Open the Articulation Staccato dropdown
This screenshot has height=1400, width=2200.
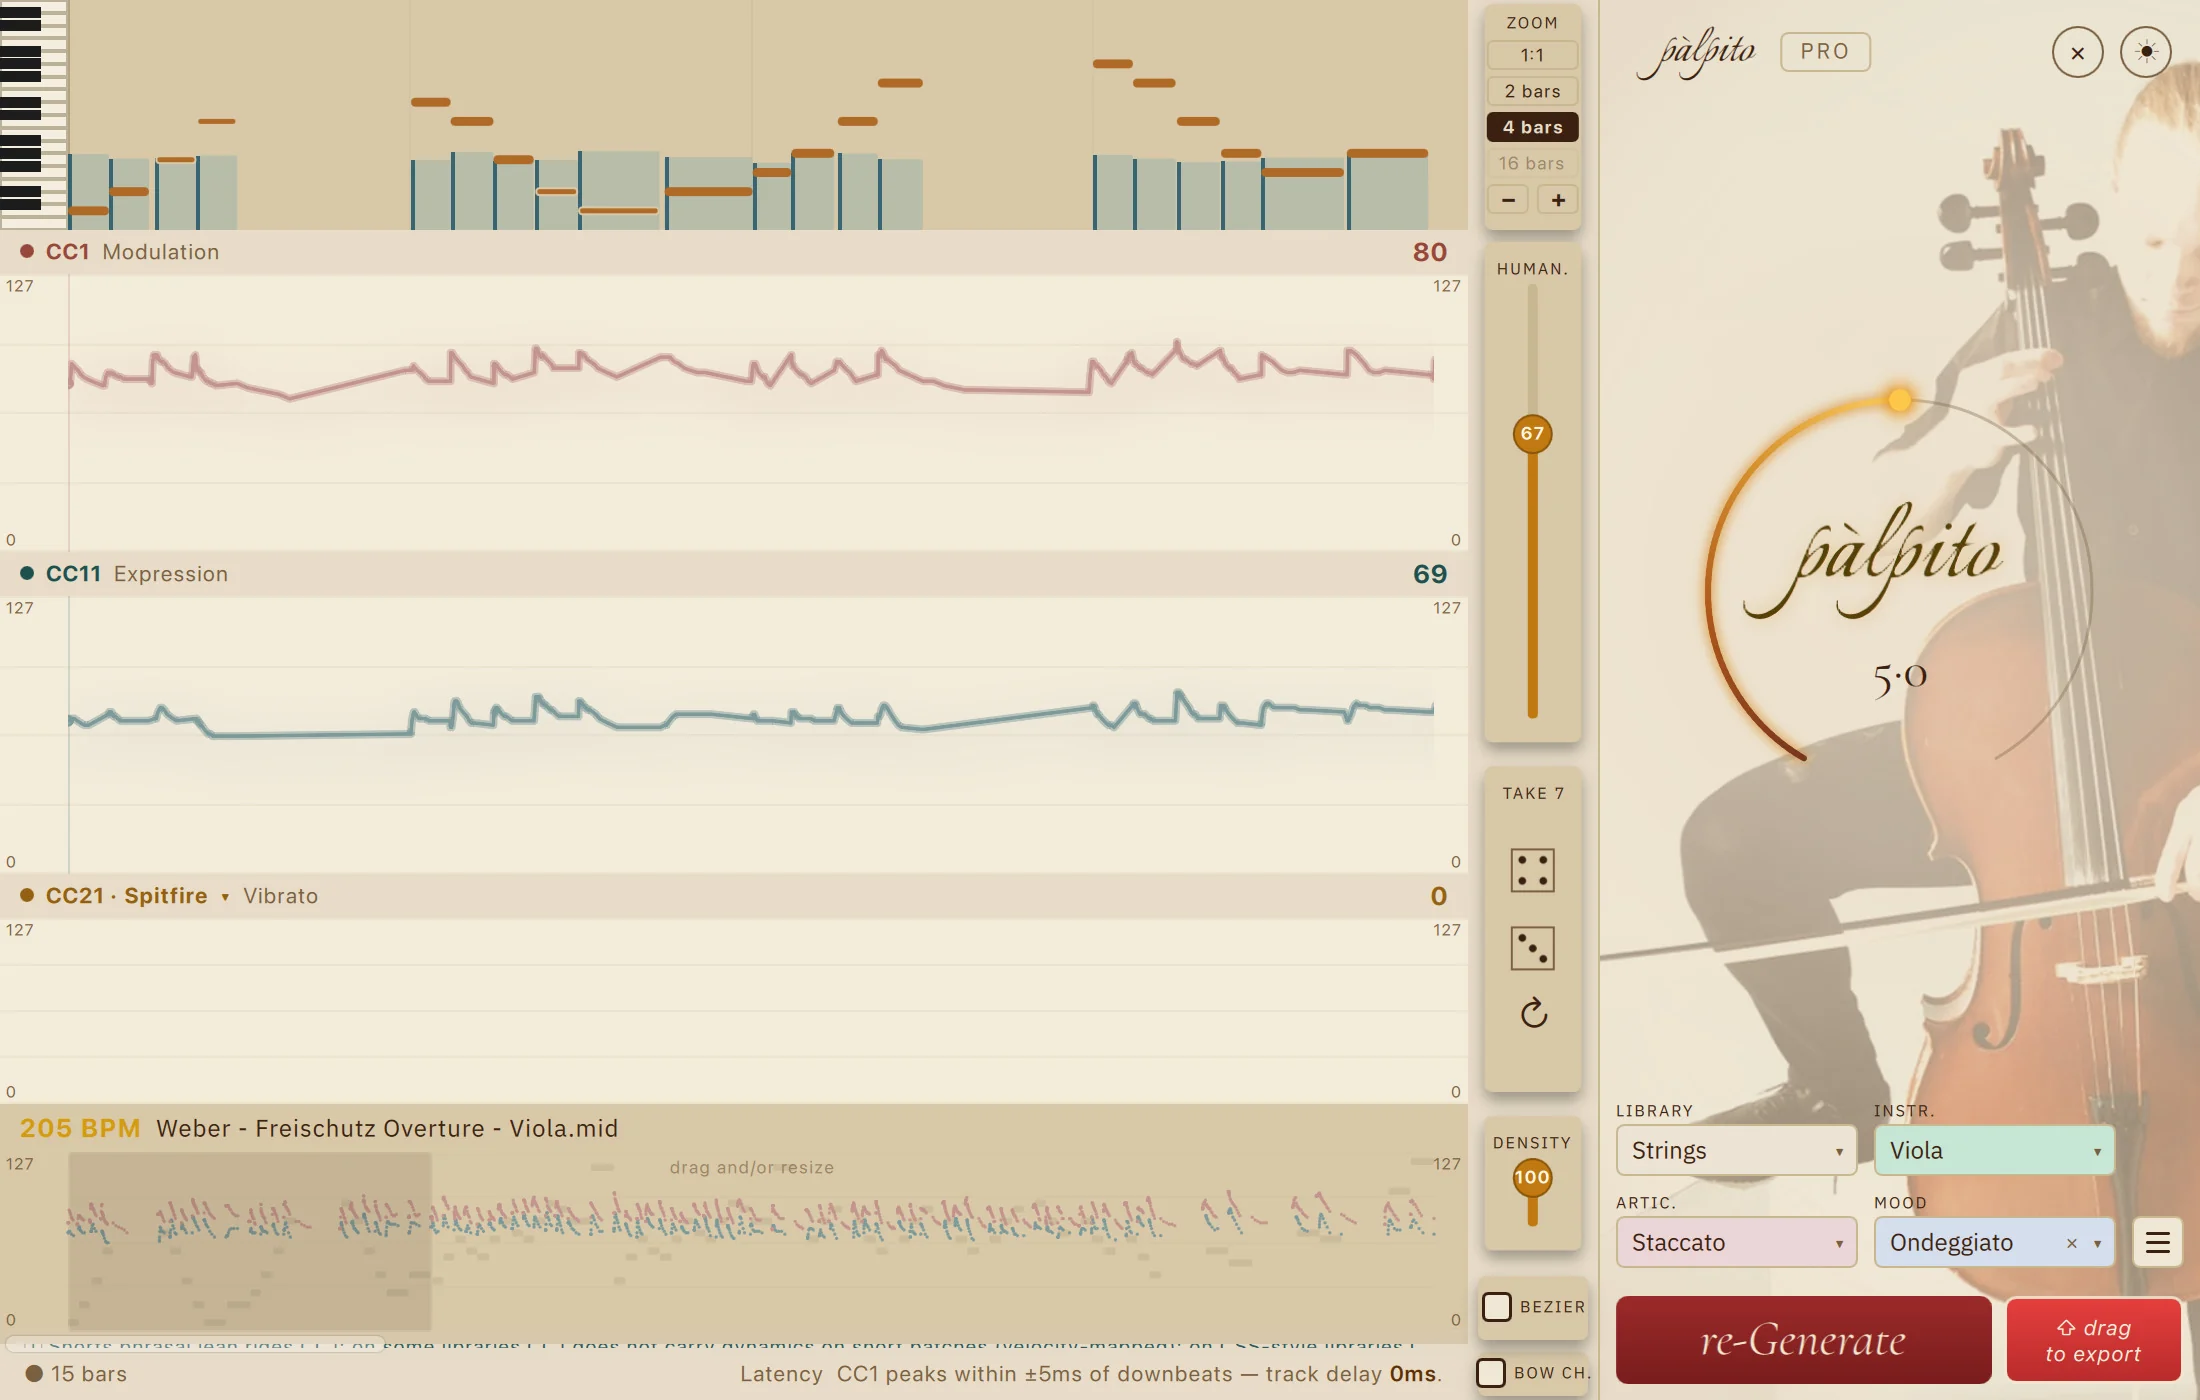pyautogui.click(x=1736, y=1243)
